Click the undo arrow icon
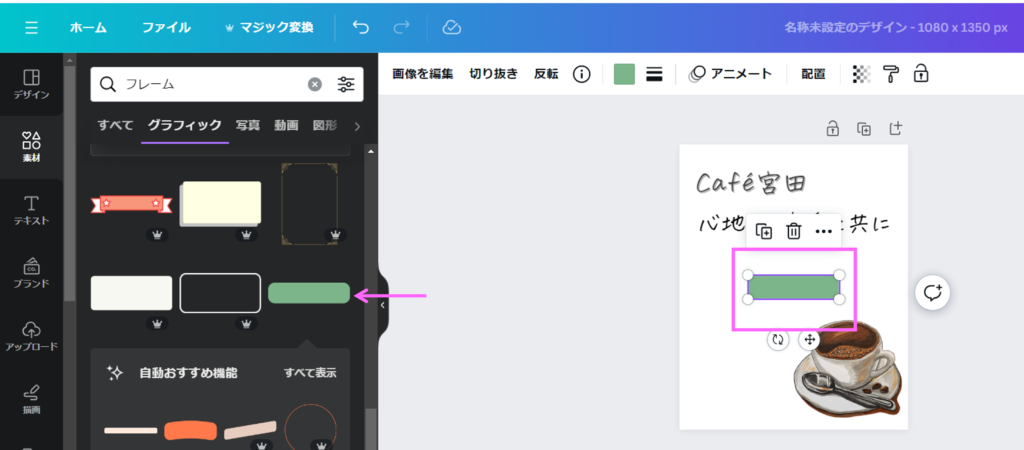1024x450 pixels. click(x=361, y=27)
